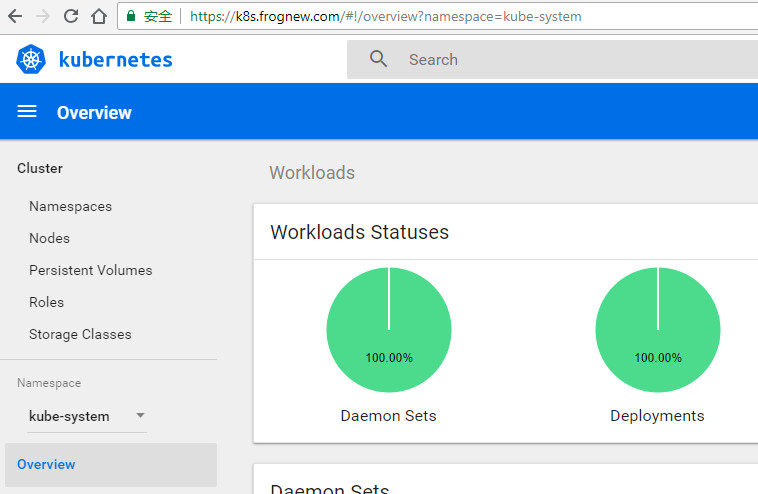
Task: Open Storage Classes page
Action: 80,334
